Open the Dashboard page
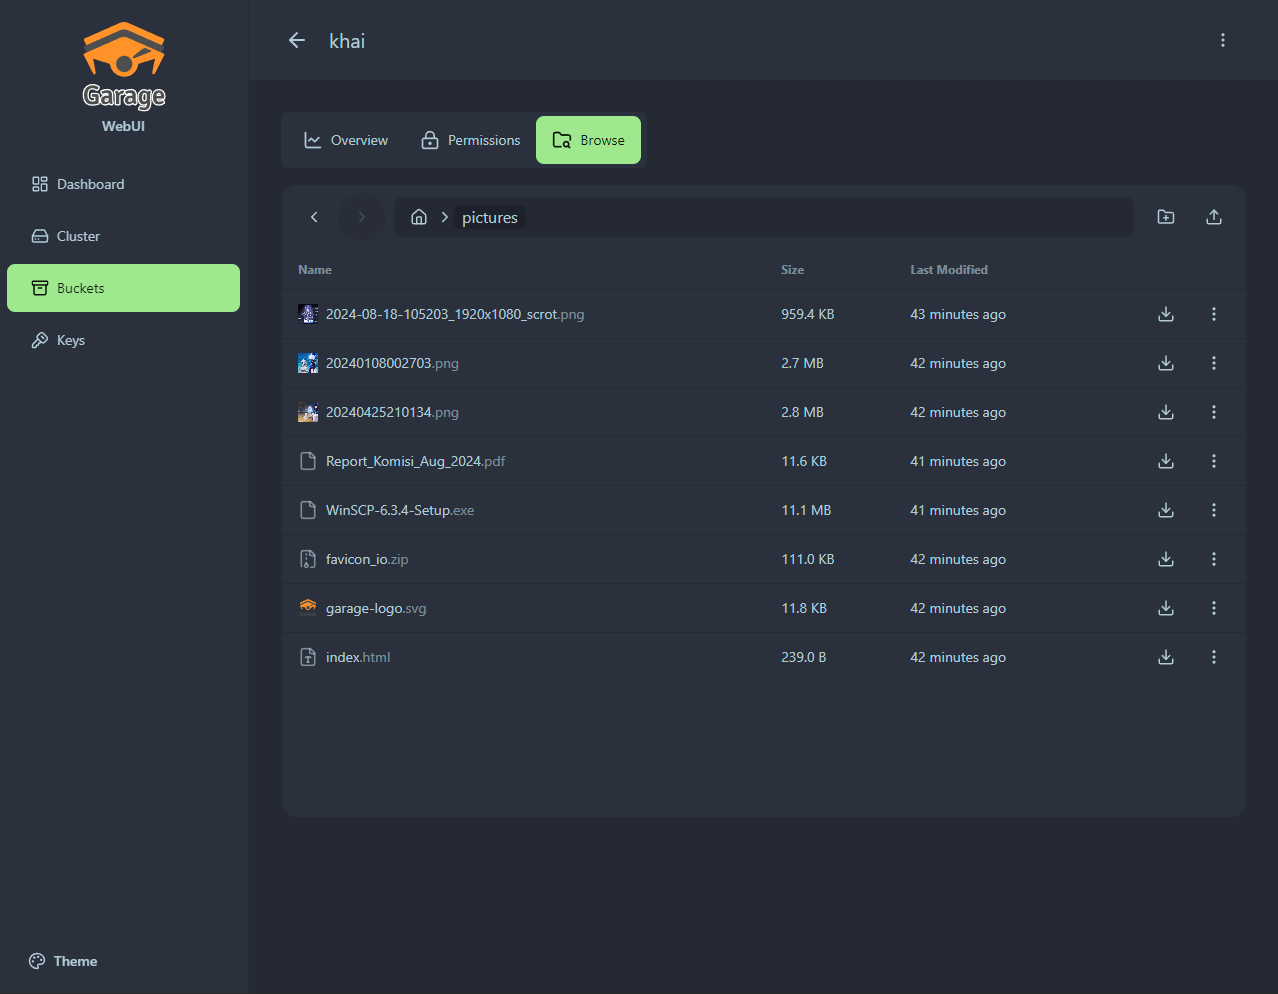1278x994 pixels. (x=90, y=184)
